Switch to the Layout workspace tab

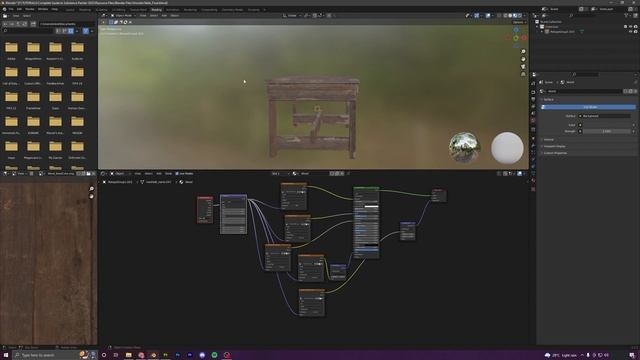point(70,9)
